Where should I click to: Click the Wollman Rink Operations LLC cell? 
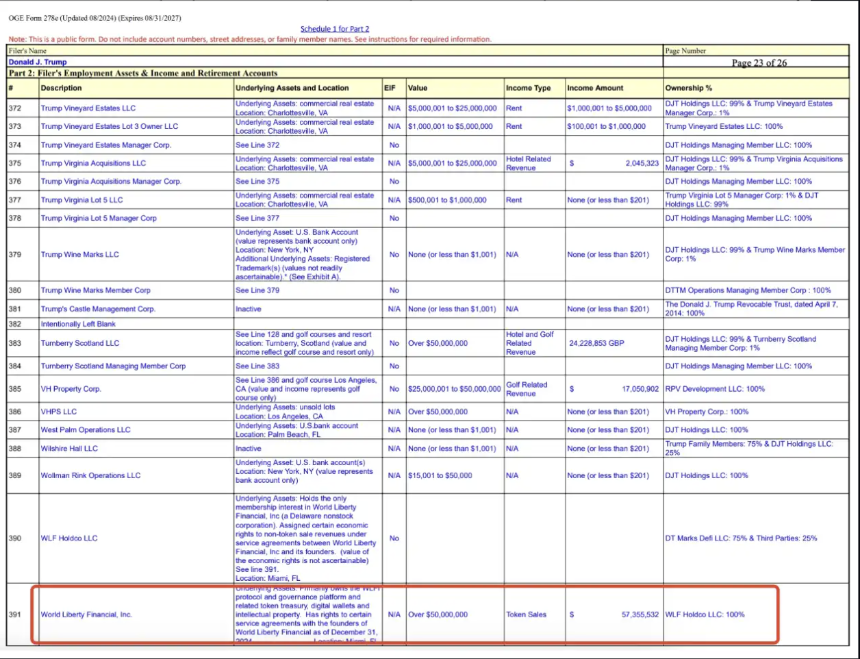(x=90, y=475)
